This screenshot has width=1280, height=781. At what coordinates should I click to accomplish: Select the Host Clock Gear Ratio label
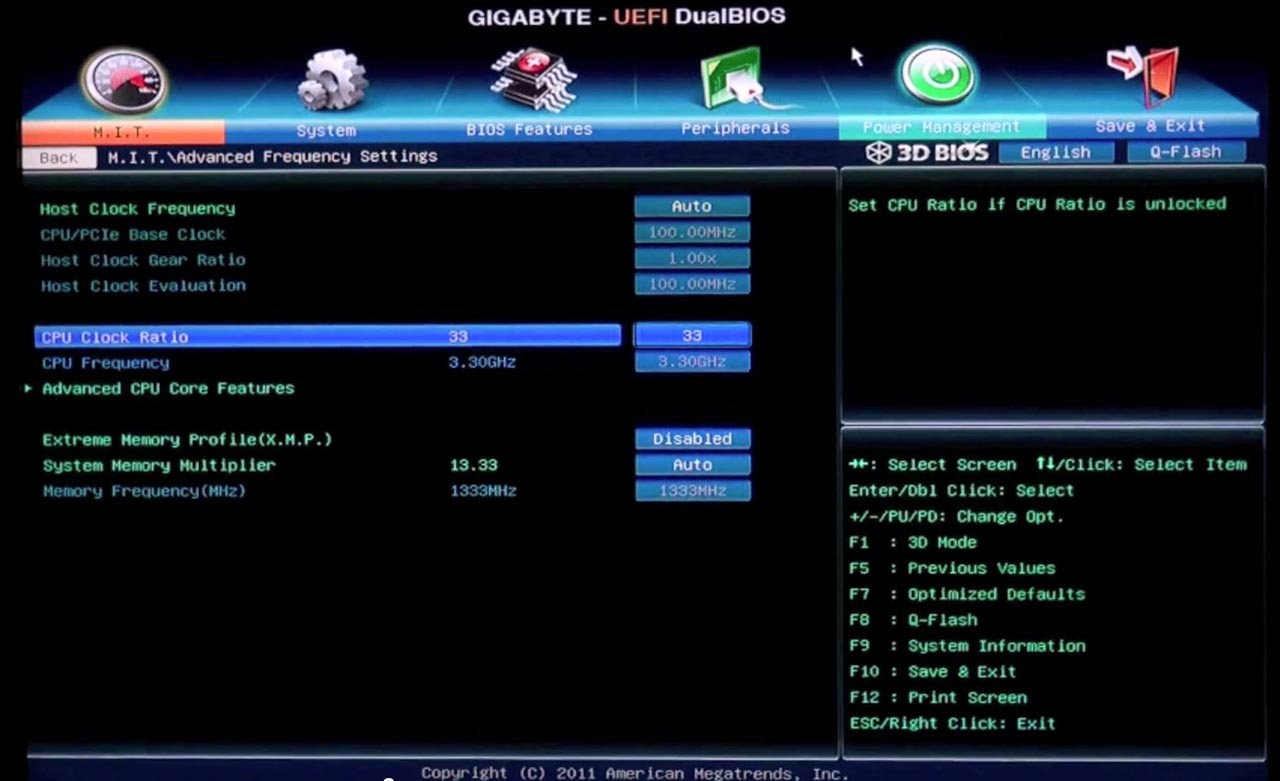[x=143, y=260]
